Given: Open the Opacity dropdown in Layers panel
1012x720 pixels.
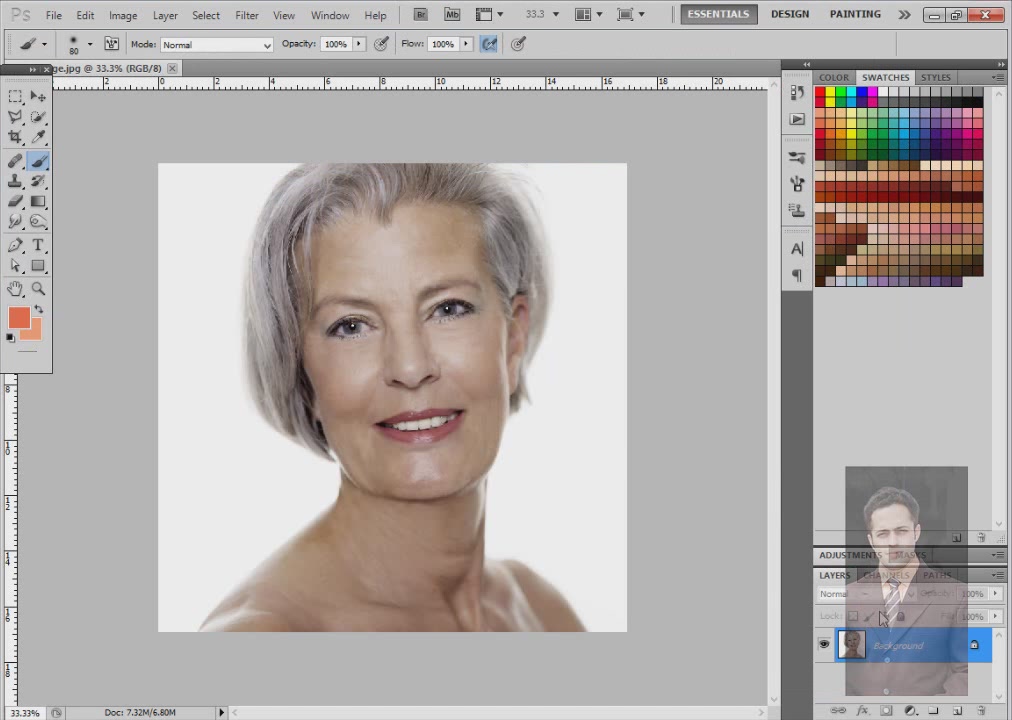Looking at the screenshot, I should tap(994, 593).
